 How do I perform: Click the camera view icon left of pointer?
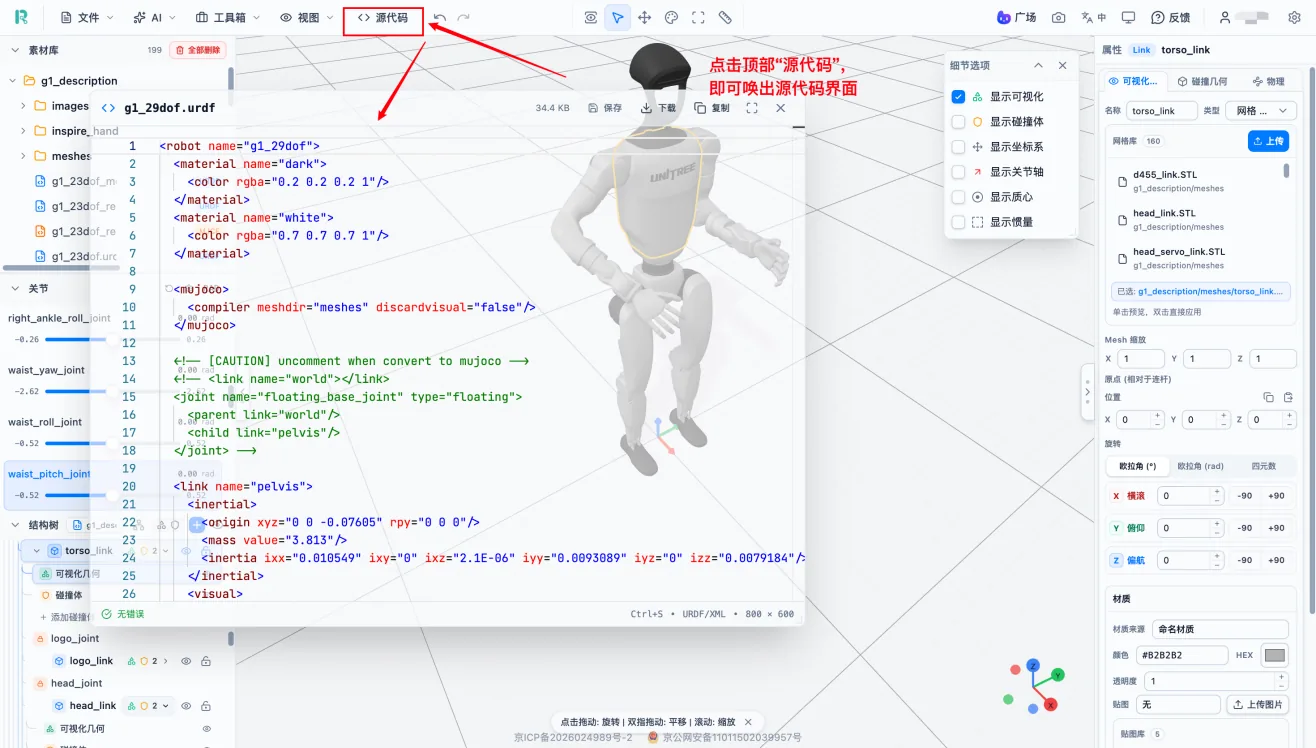coord(591,18)
